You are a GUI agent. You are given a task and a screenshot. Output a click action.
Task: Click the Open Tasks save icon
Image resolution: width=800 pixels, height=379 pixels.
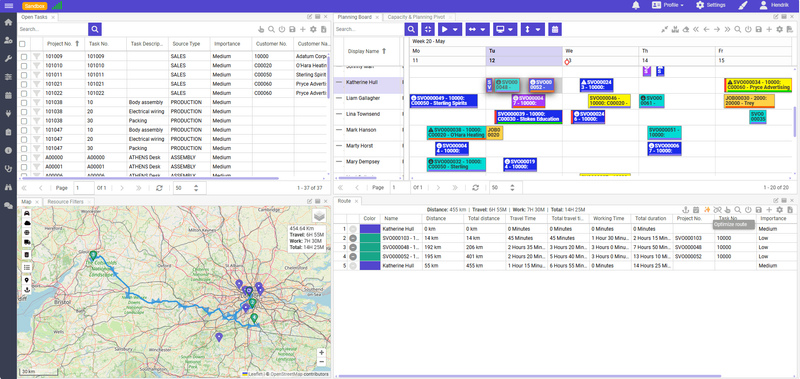[x=292, y=30]
